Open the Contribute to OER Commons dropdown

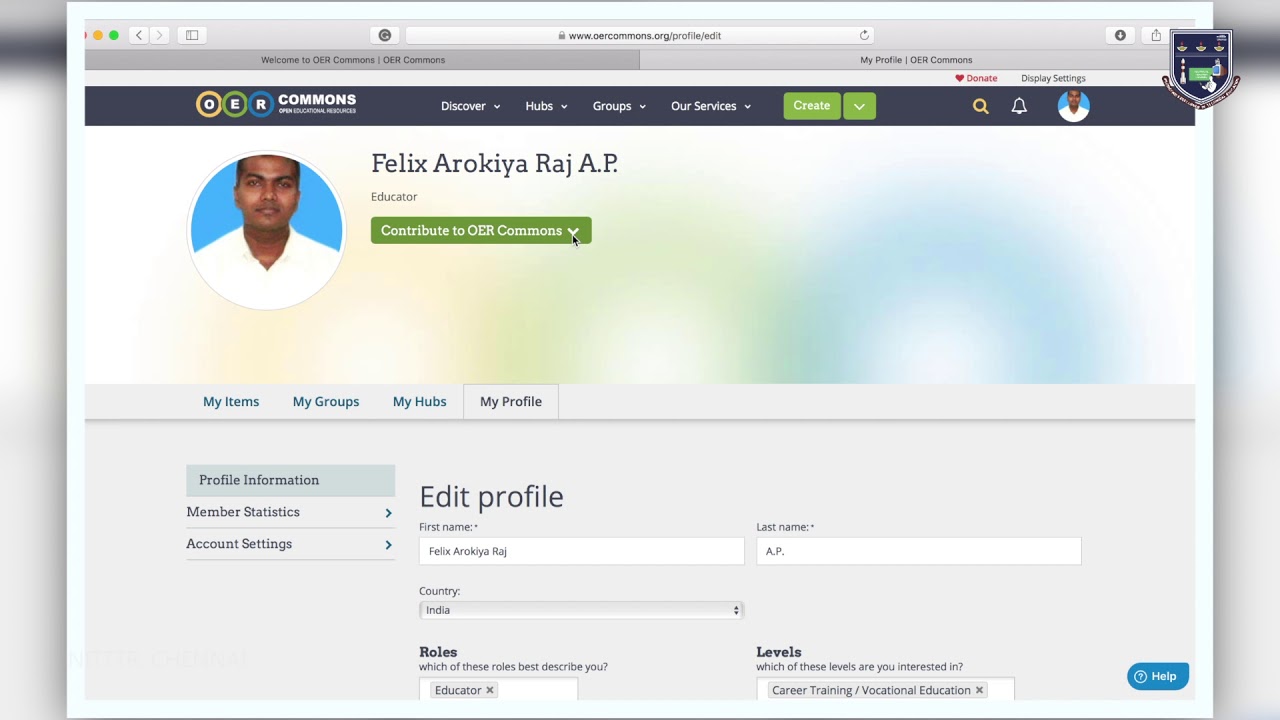click(x=481, y=230)
